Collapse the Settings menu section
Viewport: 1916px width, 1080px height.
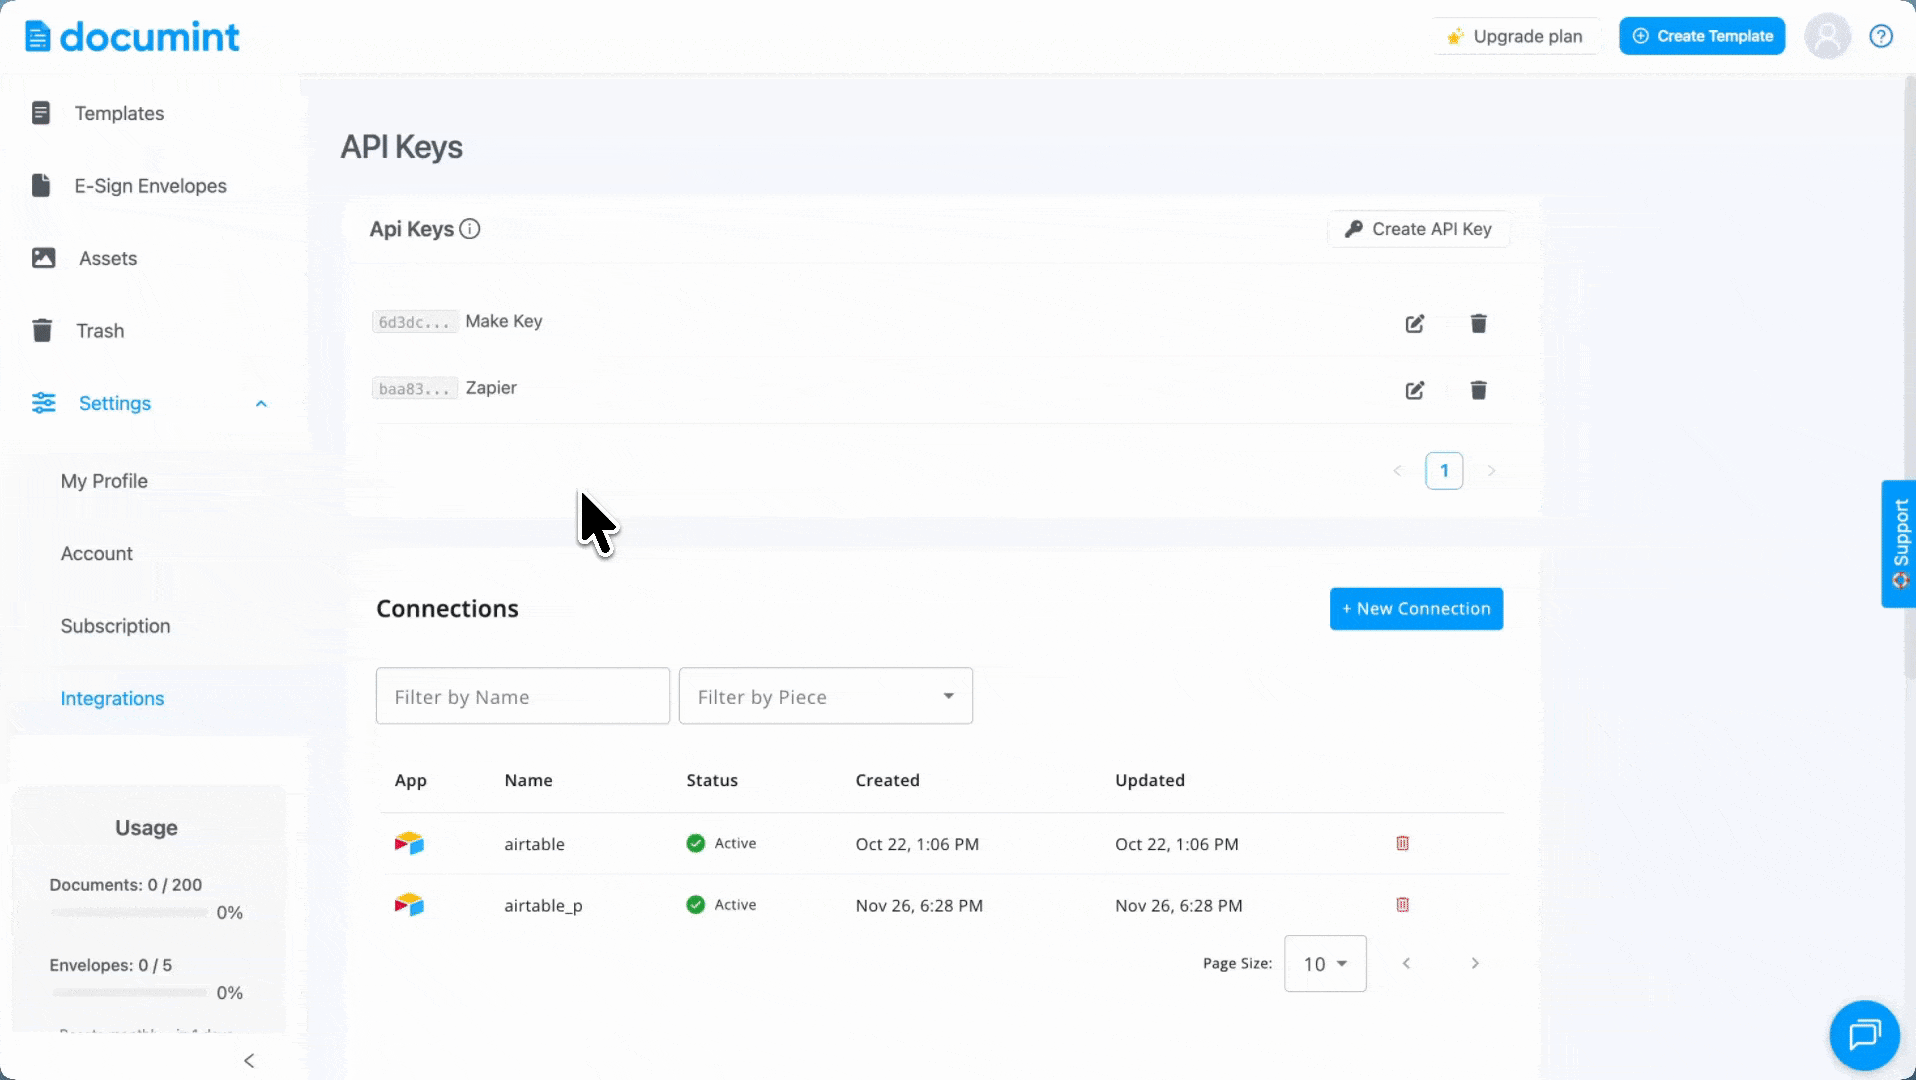261,404
